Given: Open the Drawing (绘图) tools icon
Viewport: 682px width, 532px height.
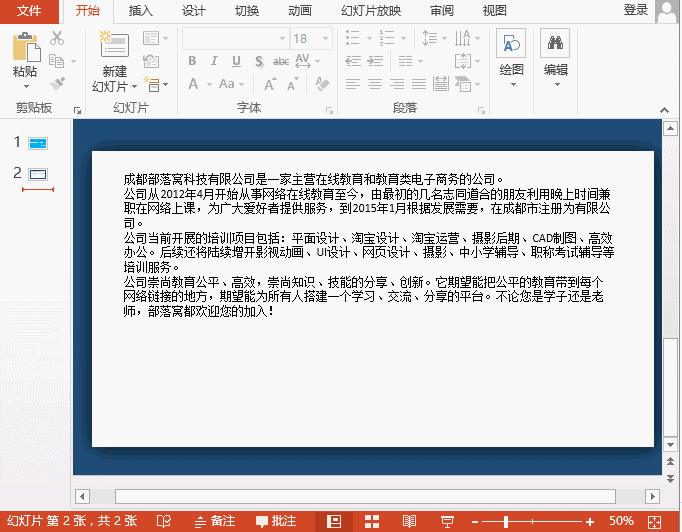Looking at the screenshot, I should (511, 46).
